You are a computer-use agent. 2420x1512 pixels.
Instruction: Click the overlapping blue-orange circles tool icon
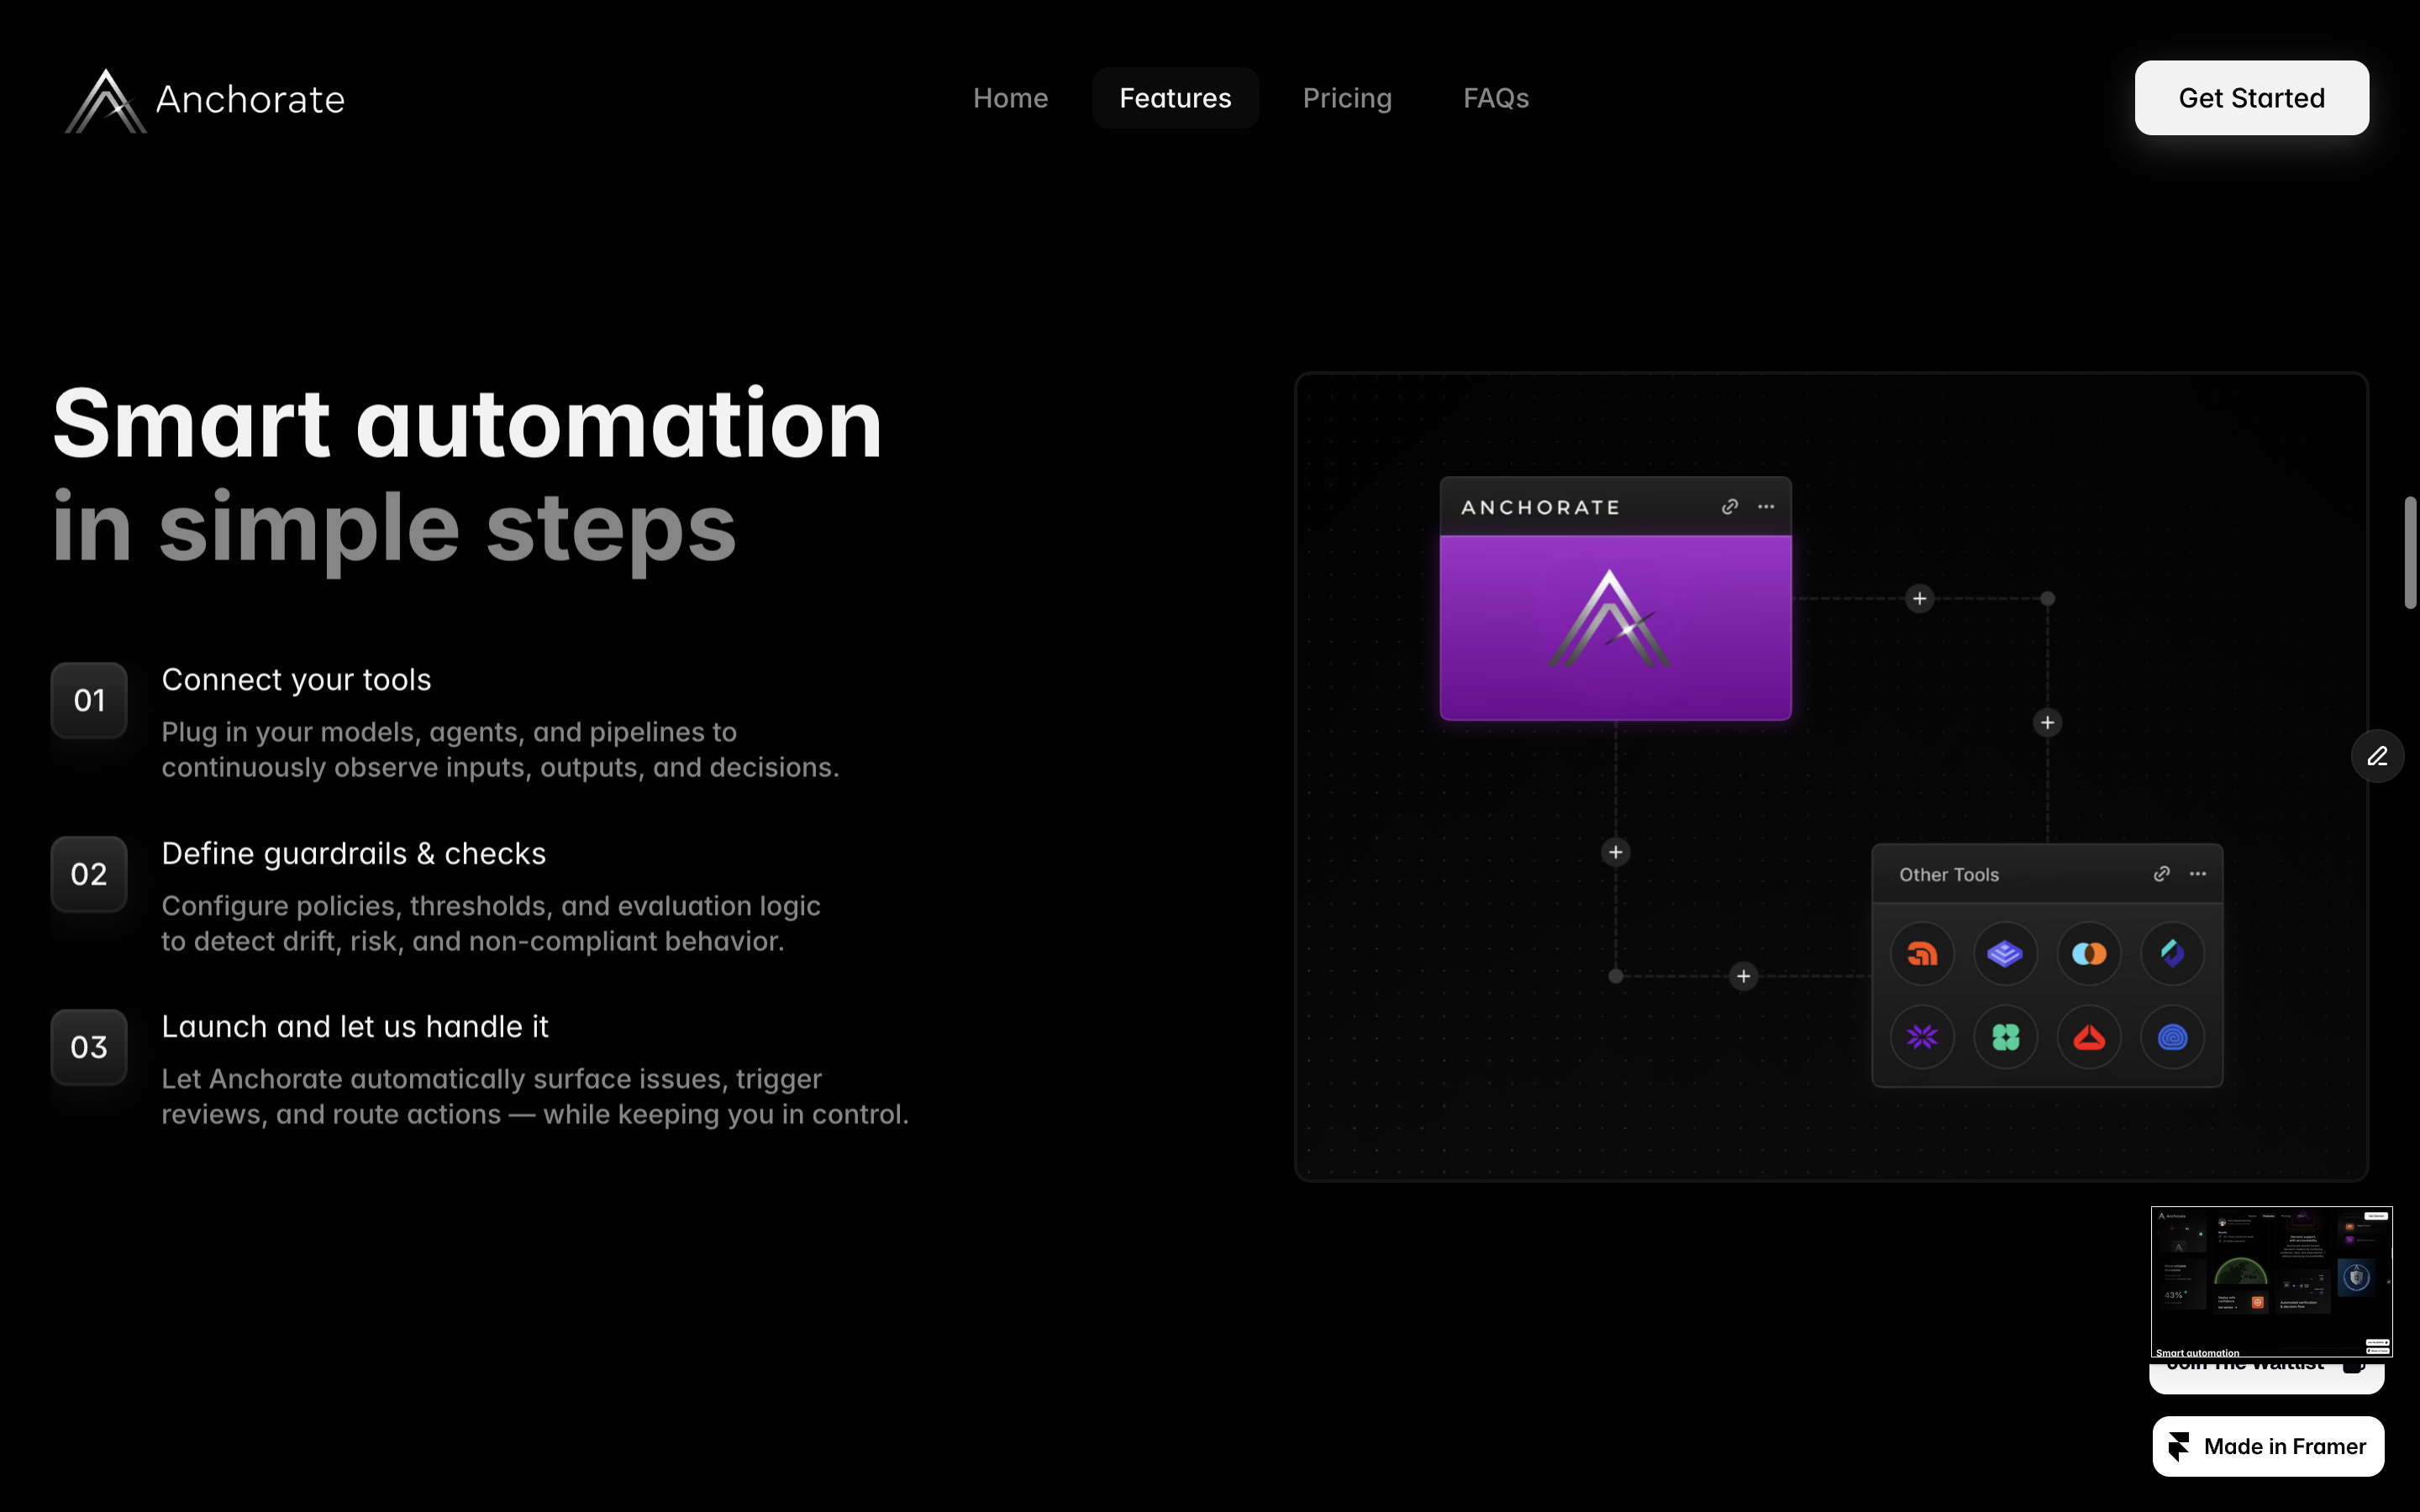click(2088, 953)
